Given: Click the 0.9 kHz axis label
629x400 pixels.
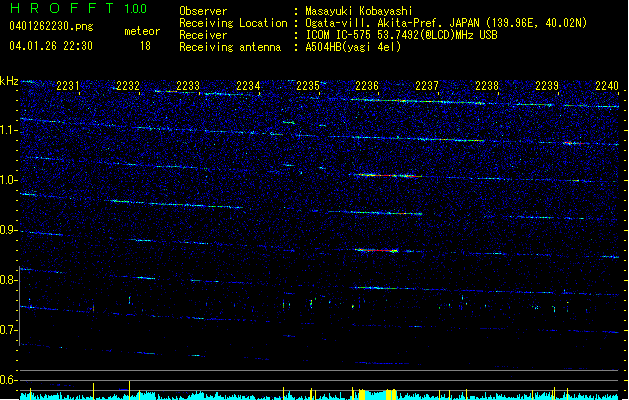Looking at the screenshot, I should click(8, 230).
